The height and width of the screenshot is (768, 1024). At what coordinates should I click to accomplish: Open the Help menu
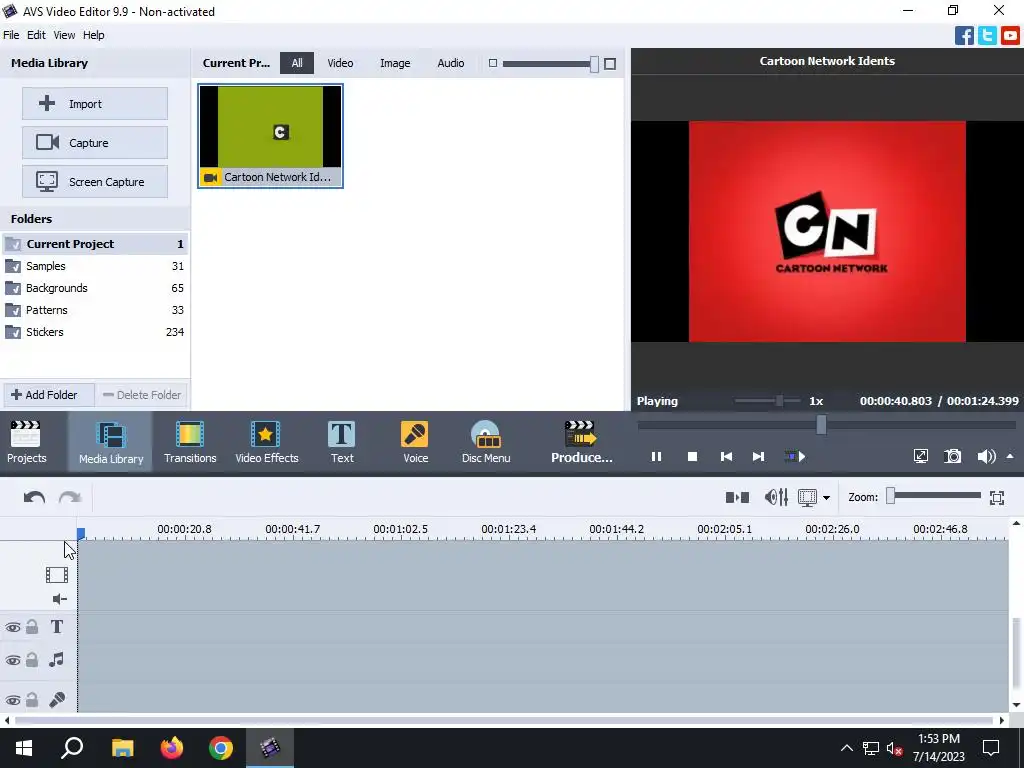click(x=93, y=35)
